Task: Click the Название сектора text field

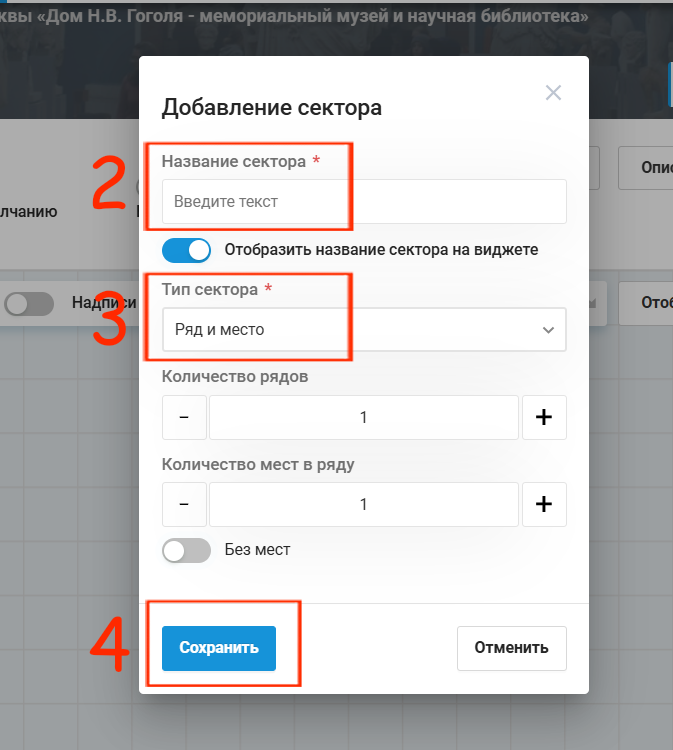Action: [364, 201]
